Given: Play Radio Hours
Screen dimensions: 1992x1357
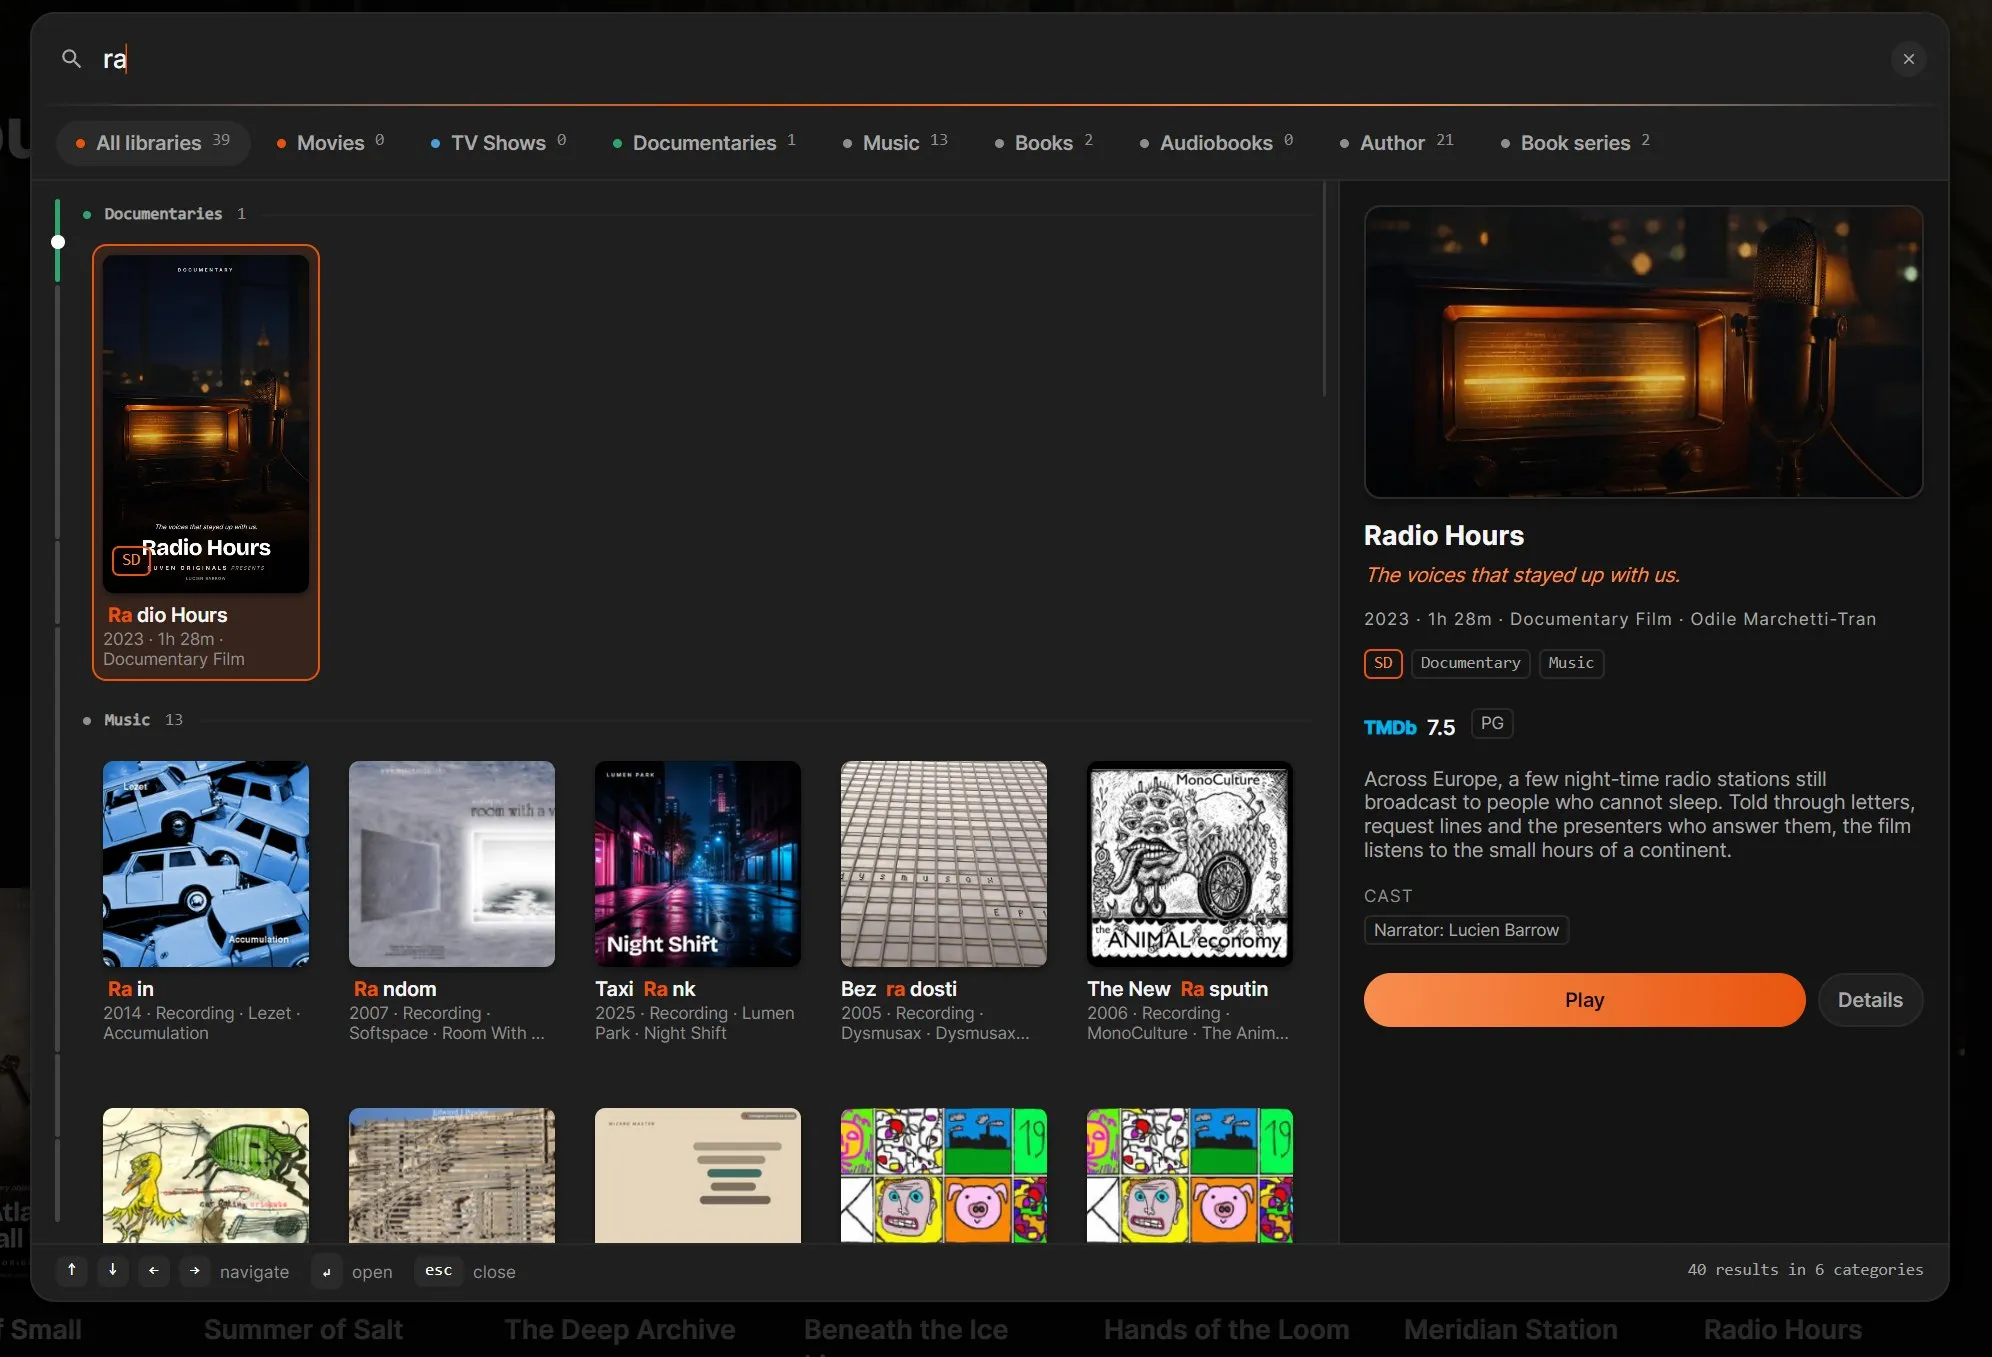Looking at the screenshot, I should click(x=1584, y=1000).
